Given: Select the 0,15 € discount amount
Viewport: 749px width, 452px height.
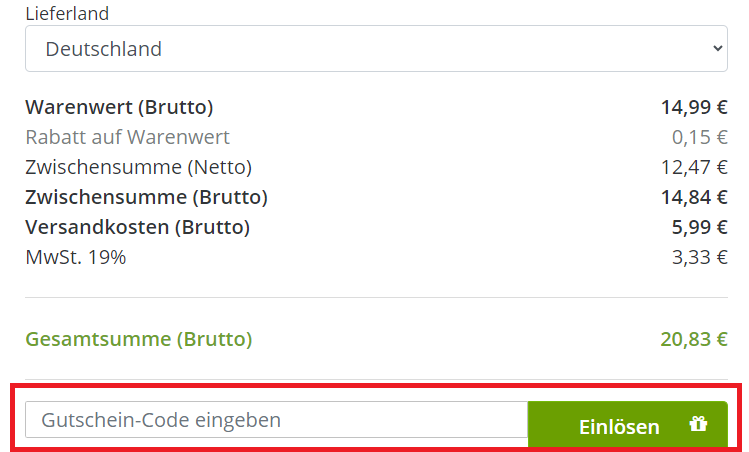Looking at the screenshot, I should (699, 137).
